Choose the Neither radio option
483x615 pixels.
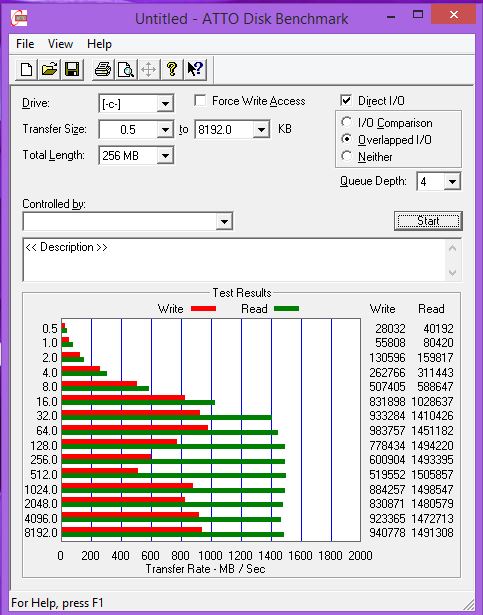coord(346,156)
